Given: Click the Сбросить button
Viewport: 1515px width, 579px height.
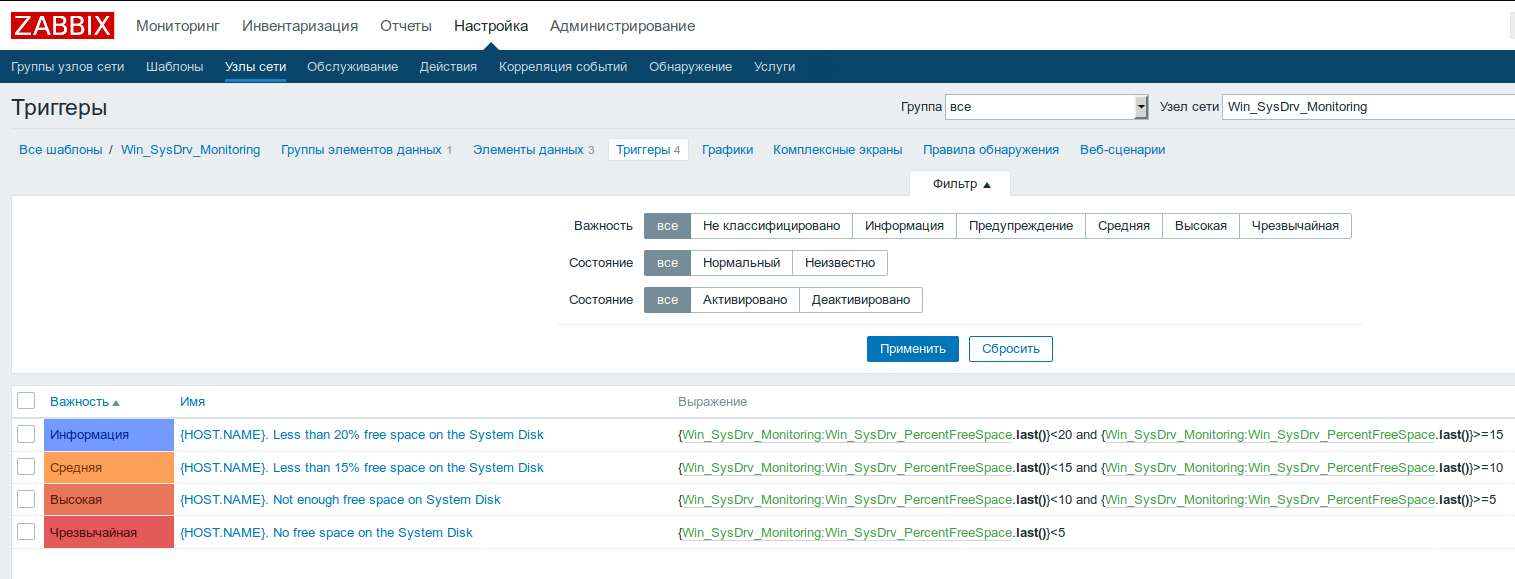Looking at the screenshot, I should tap(1011, 349).
